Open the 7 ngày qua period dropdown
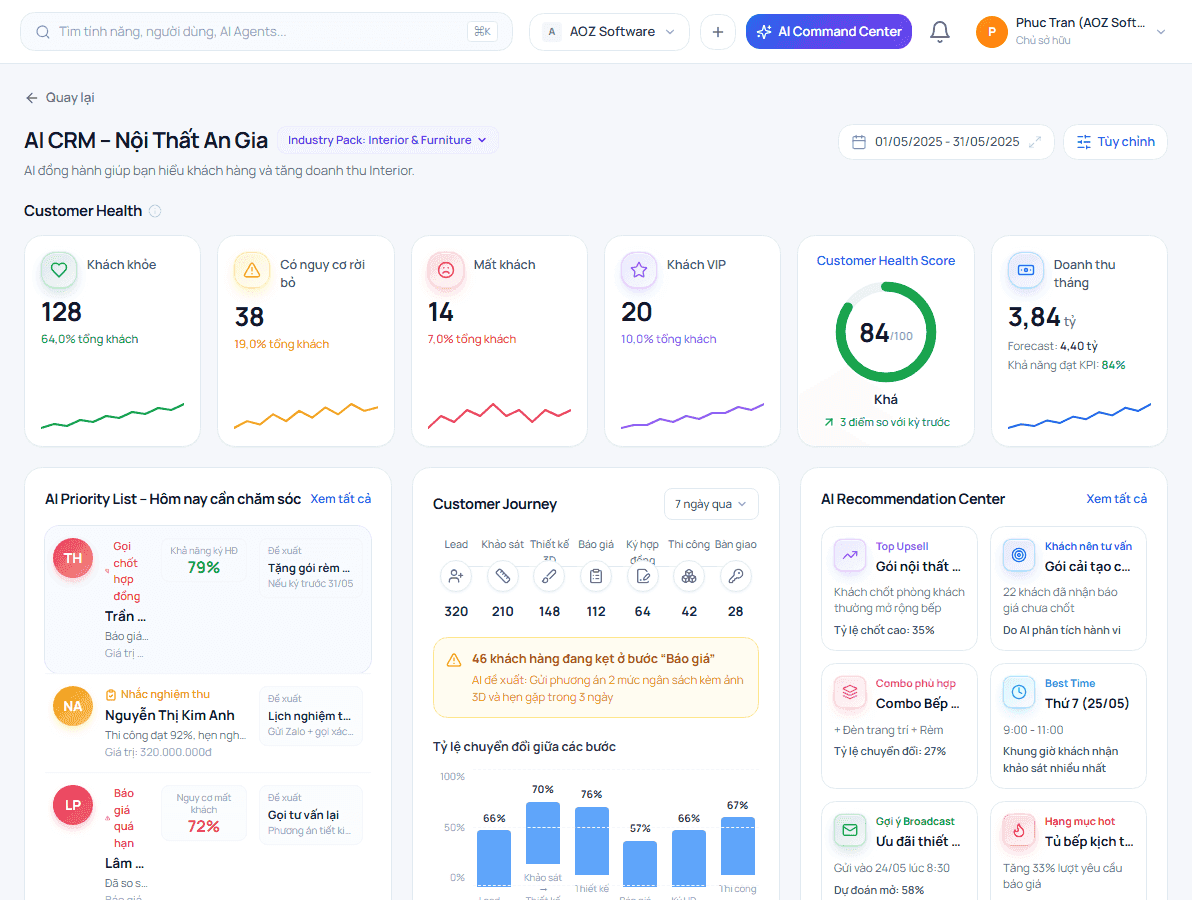Viewport: 1192px width, 900px height. click(x=711, y=504)
